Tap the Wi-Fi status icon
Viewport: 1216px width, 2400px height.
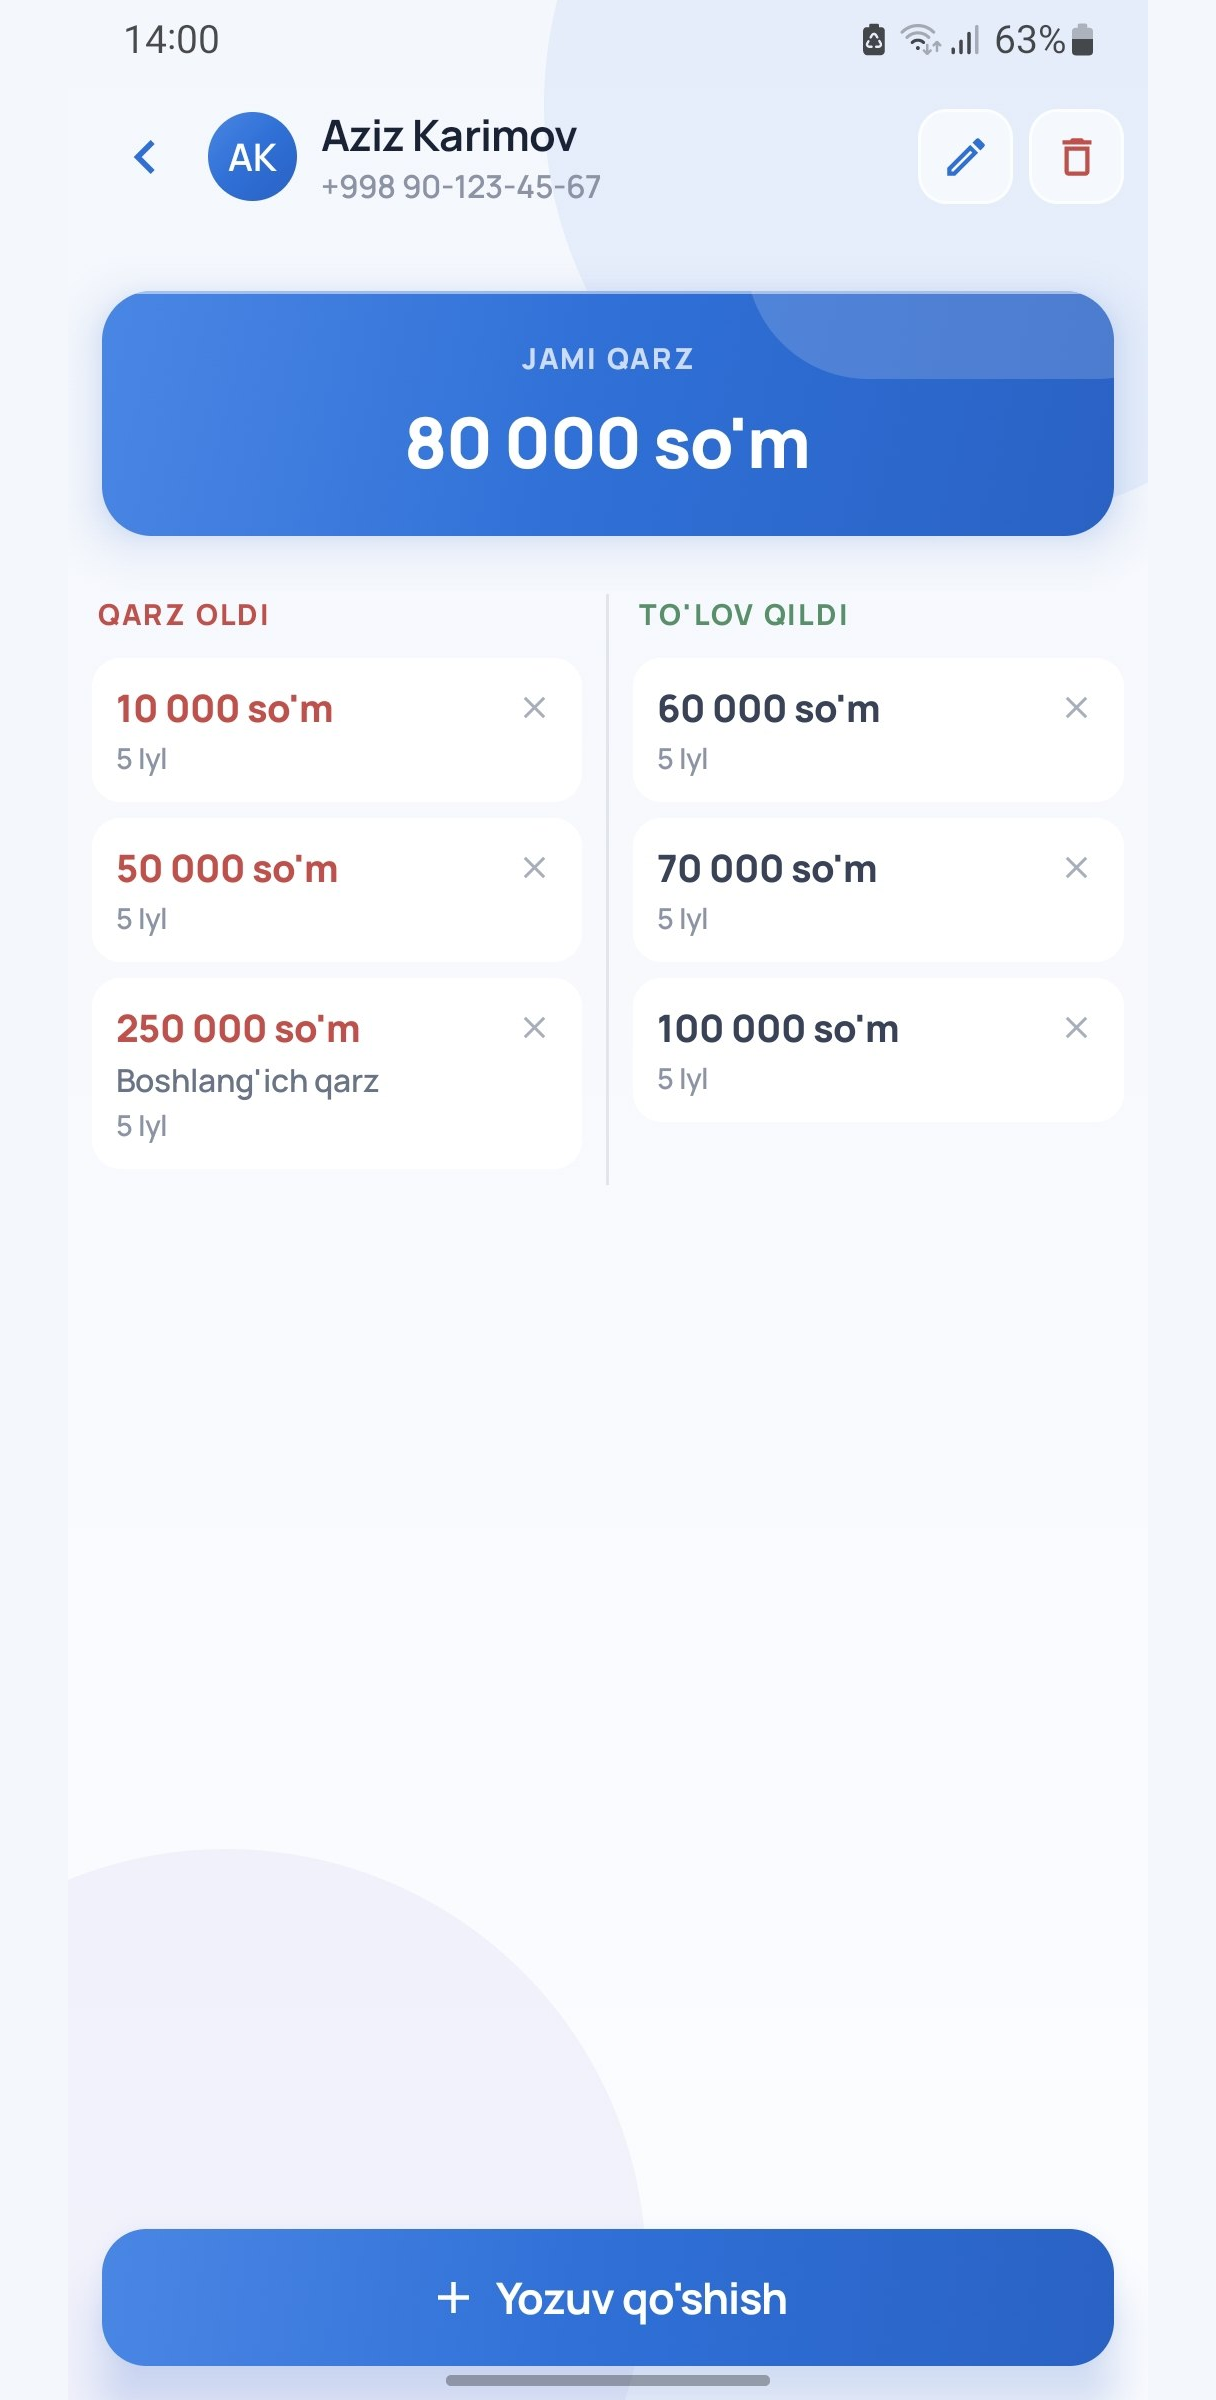point(920,40)
